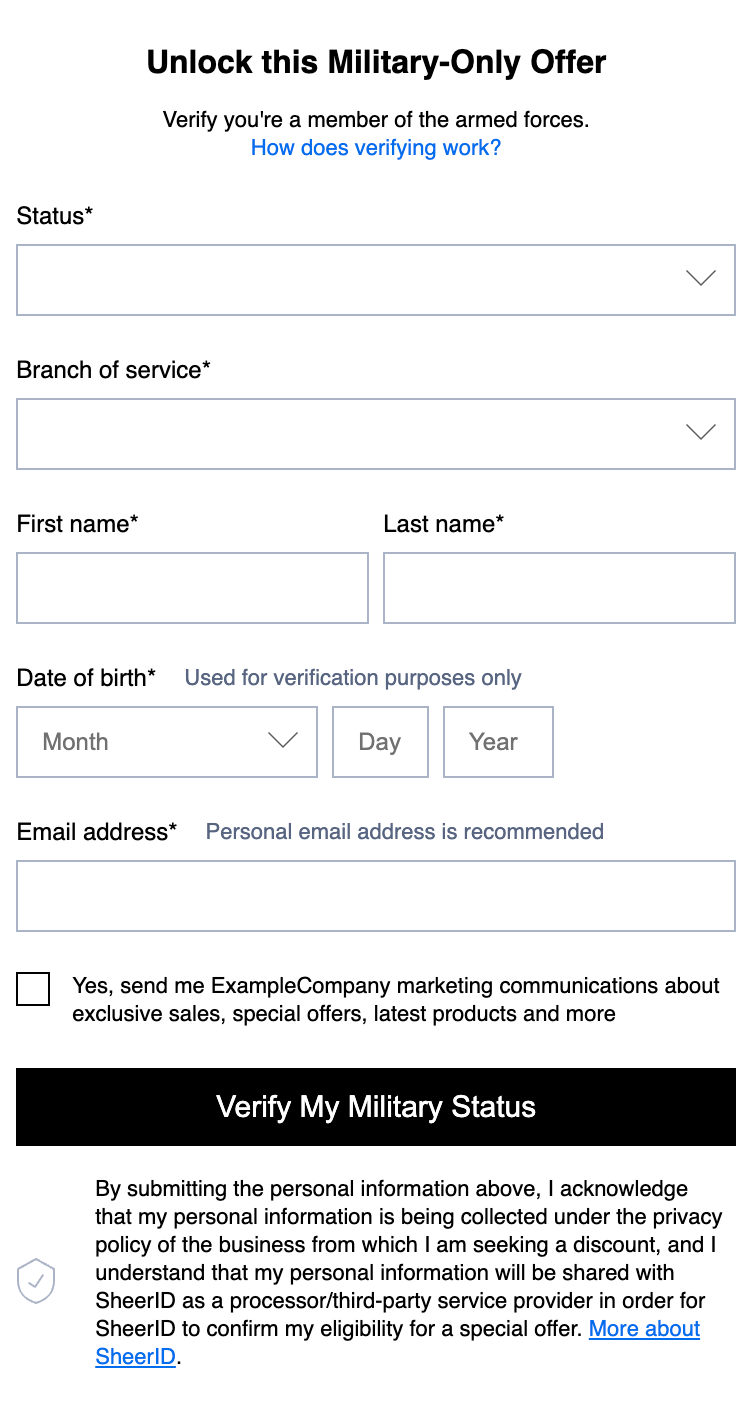Screen dimensions: 754x1406
Task: Open the "How does verifying work?" link
Action: coord(376,148)
